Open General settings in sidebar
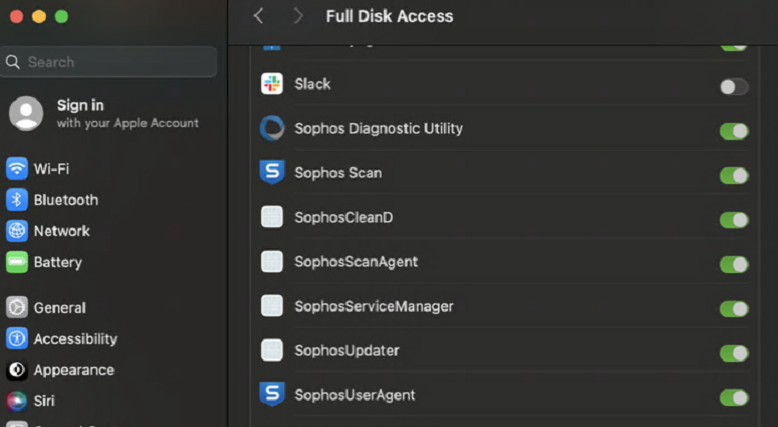The image size is (778, 427). [59, 308]
